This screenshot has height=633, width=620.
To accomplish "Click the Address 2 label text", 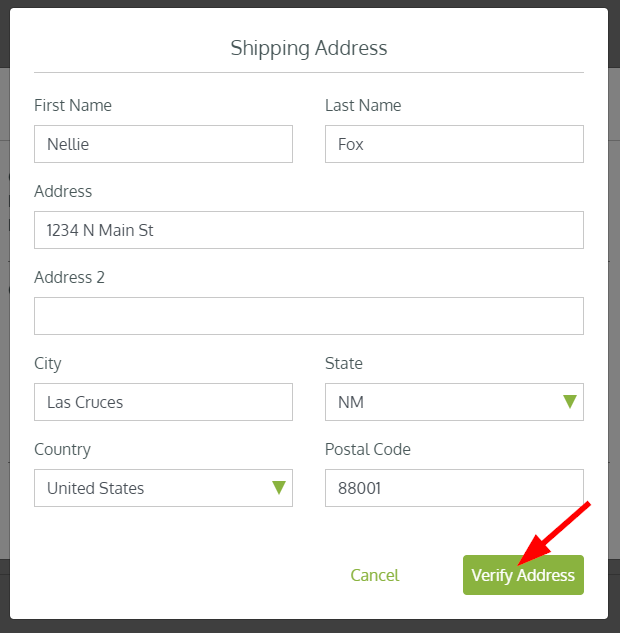I will tap(69, 277).
